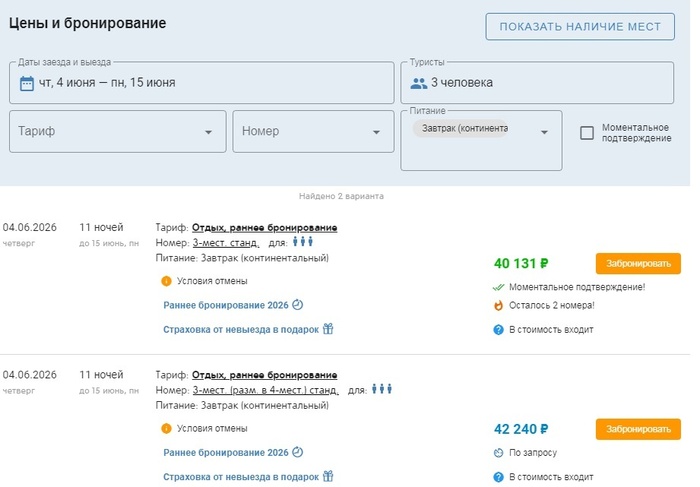Click the fire icon next to Осталось 2 номера
Viewport: 700px width, 487px height.
498,306
